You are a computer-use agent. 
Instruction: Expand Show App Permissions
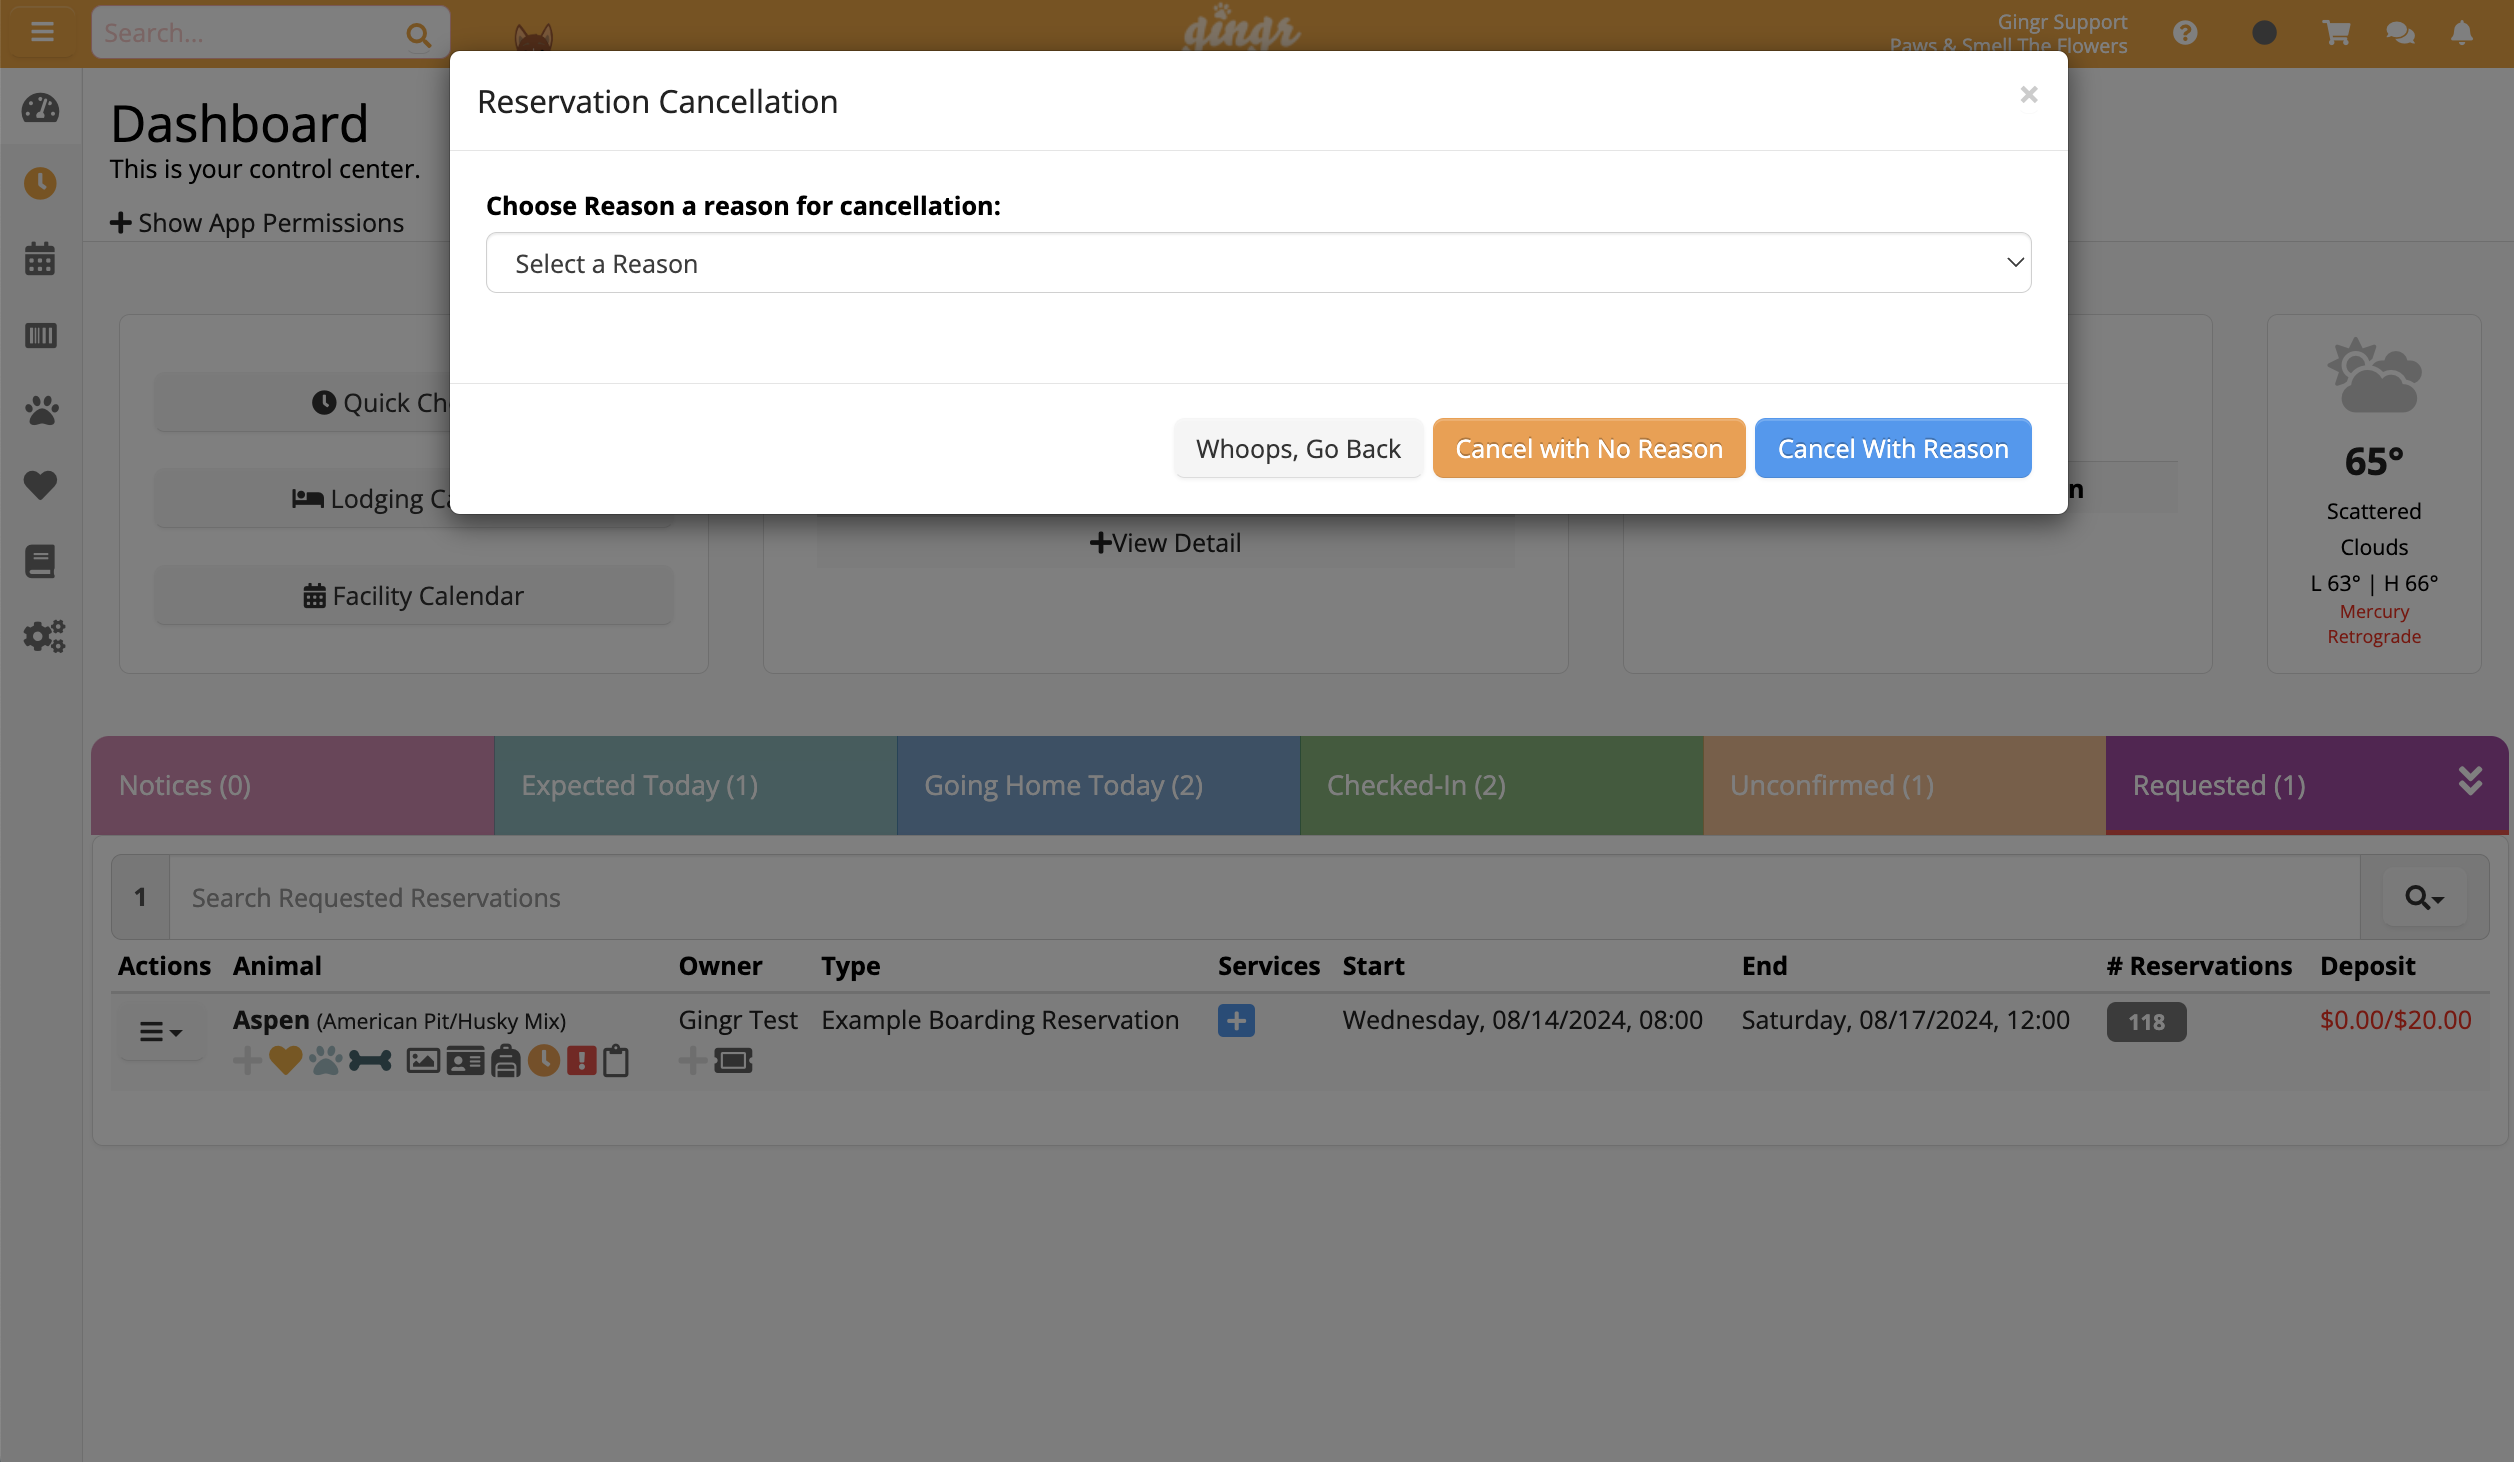[257, 223]
